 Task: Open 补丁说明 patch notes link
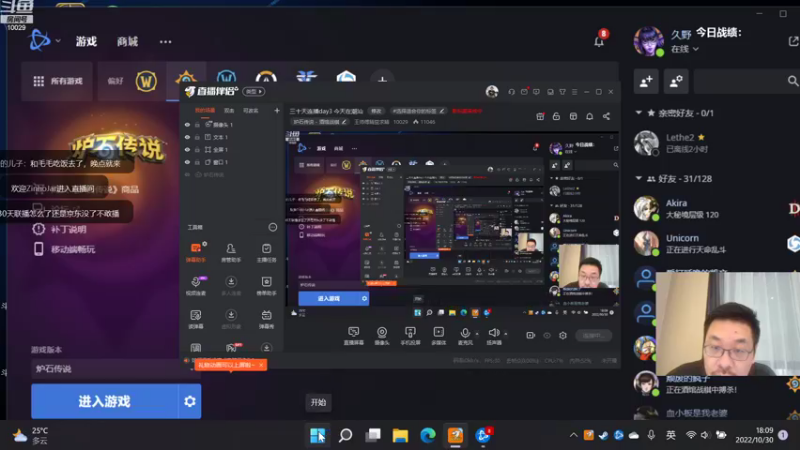click(x=60, y=230)
